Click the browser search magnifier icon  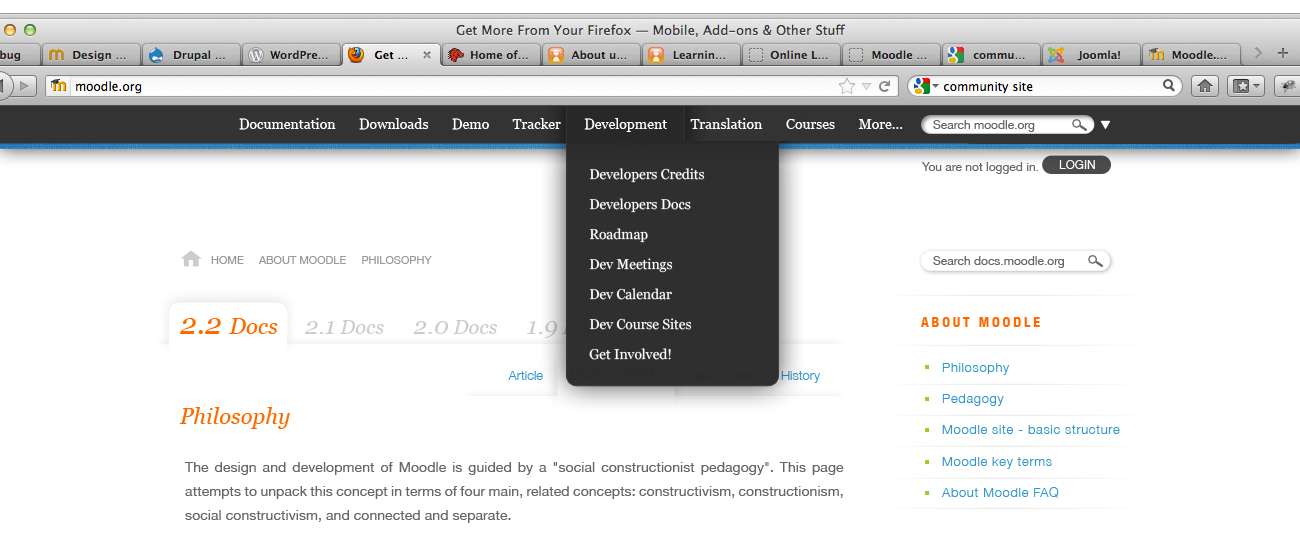tap(1168, 86)
